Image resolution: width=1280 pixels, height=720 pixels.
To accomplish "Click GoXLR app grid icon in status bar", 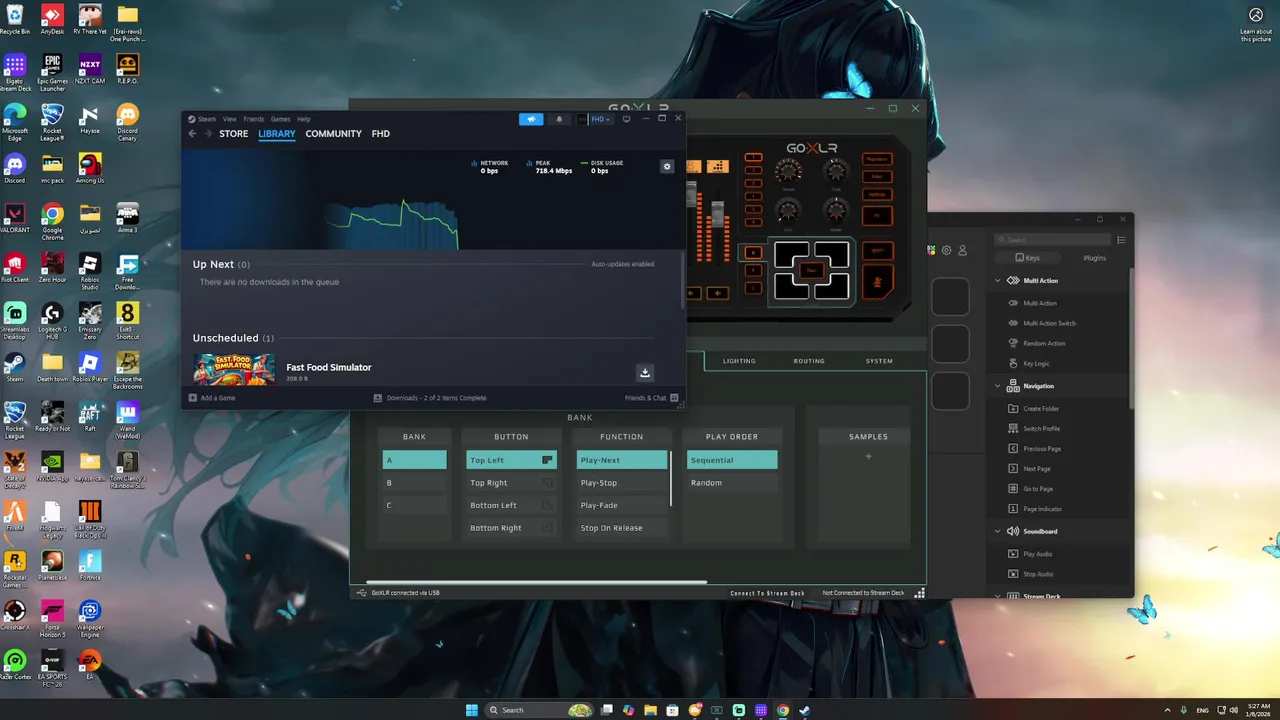I will [x=919, y=593].
